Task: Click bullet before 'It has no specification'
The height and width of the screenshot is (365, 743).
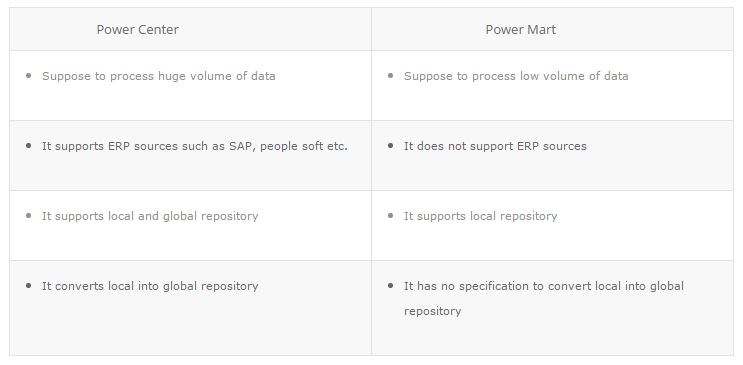Action: point(390,286)
